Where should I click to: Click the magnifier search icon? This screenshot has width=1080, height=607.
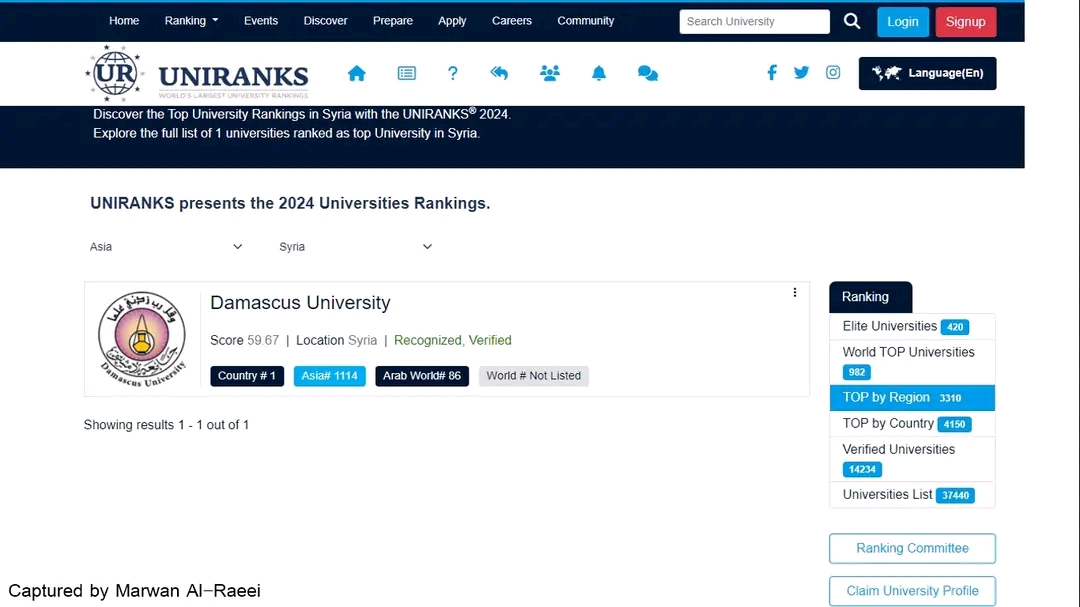tap(852, 21)
